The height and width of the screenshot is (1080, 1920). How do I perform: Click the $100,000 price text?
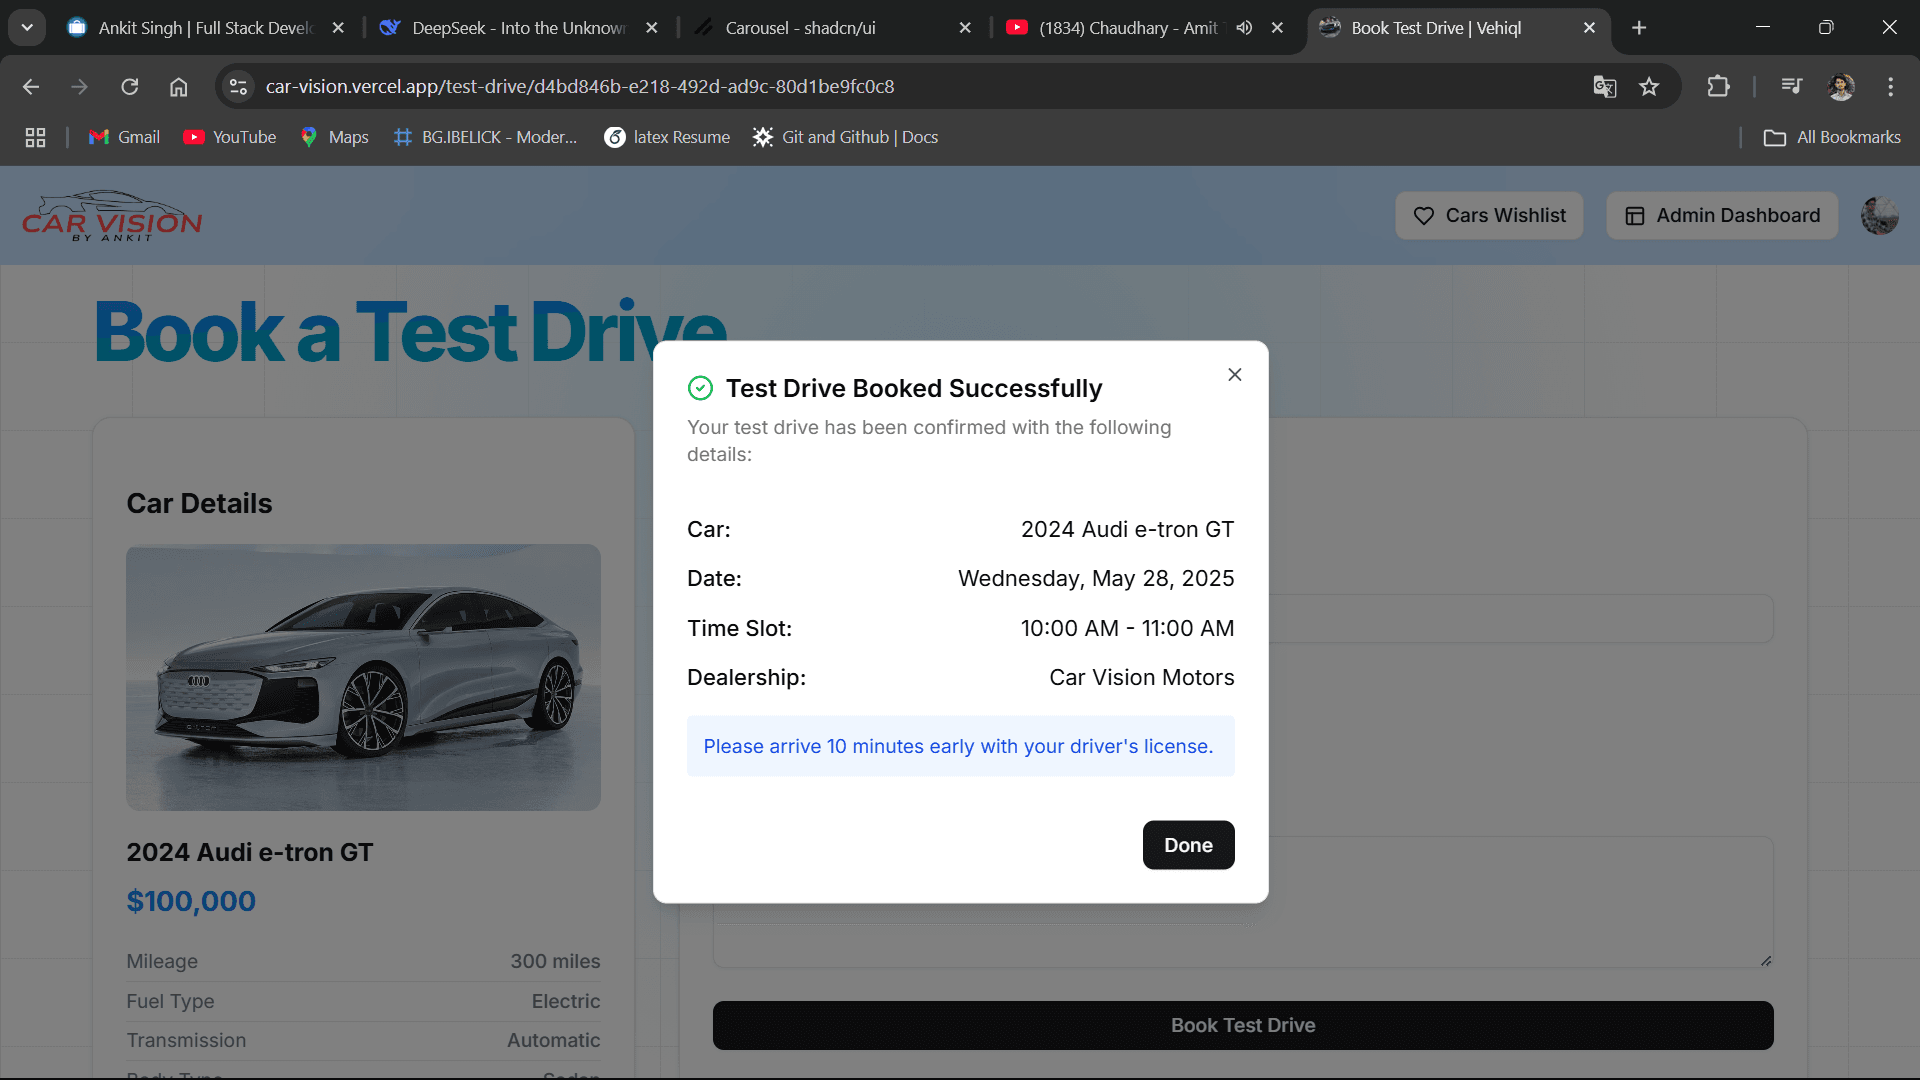coord(191,901)
